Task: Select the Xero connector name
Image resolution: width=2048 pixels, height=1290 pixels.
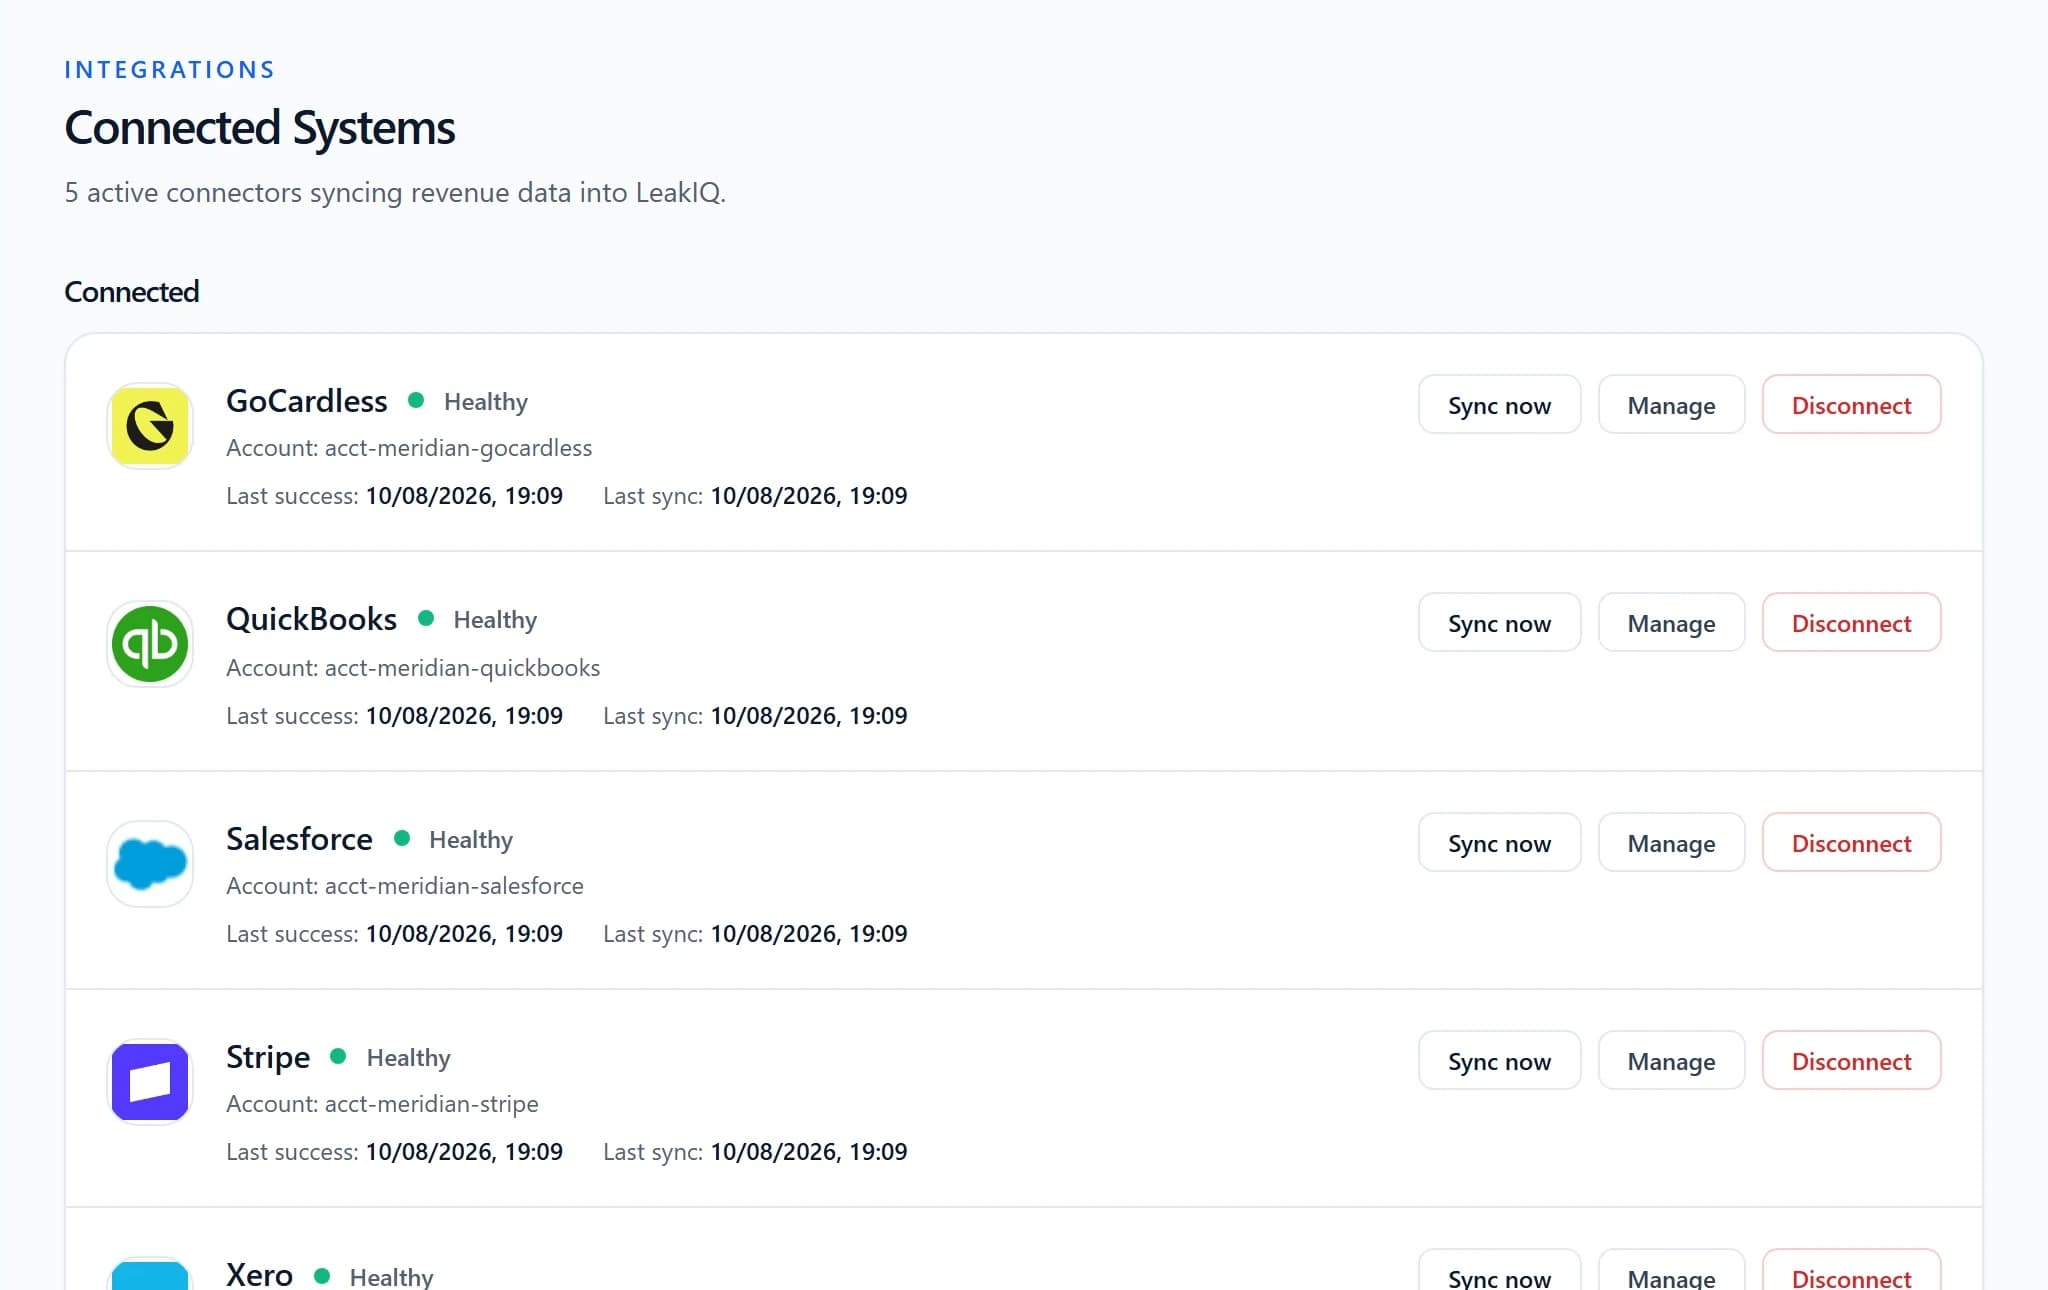Action: pos(260,1275)
